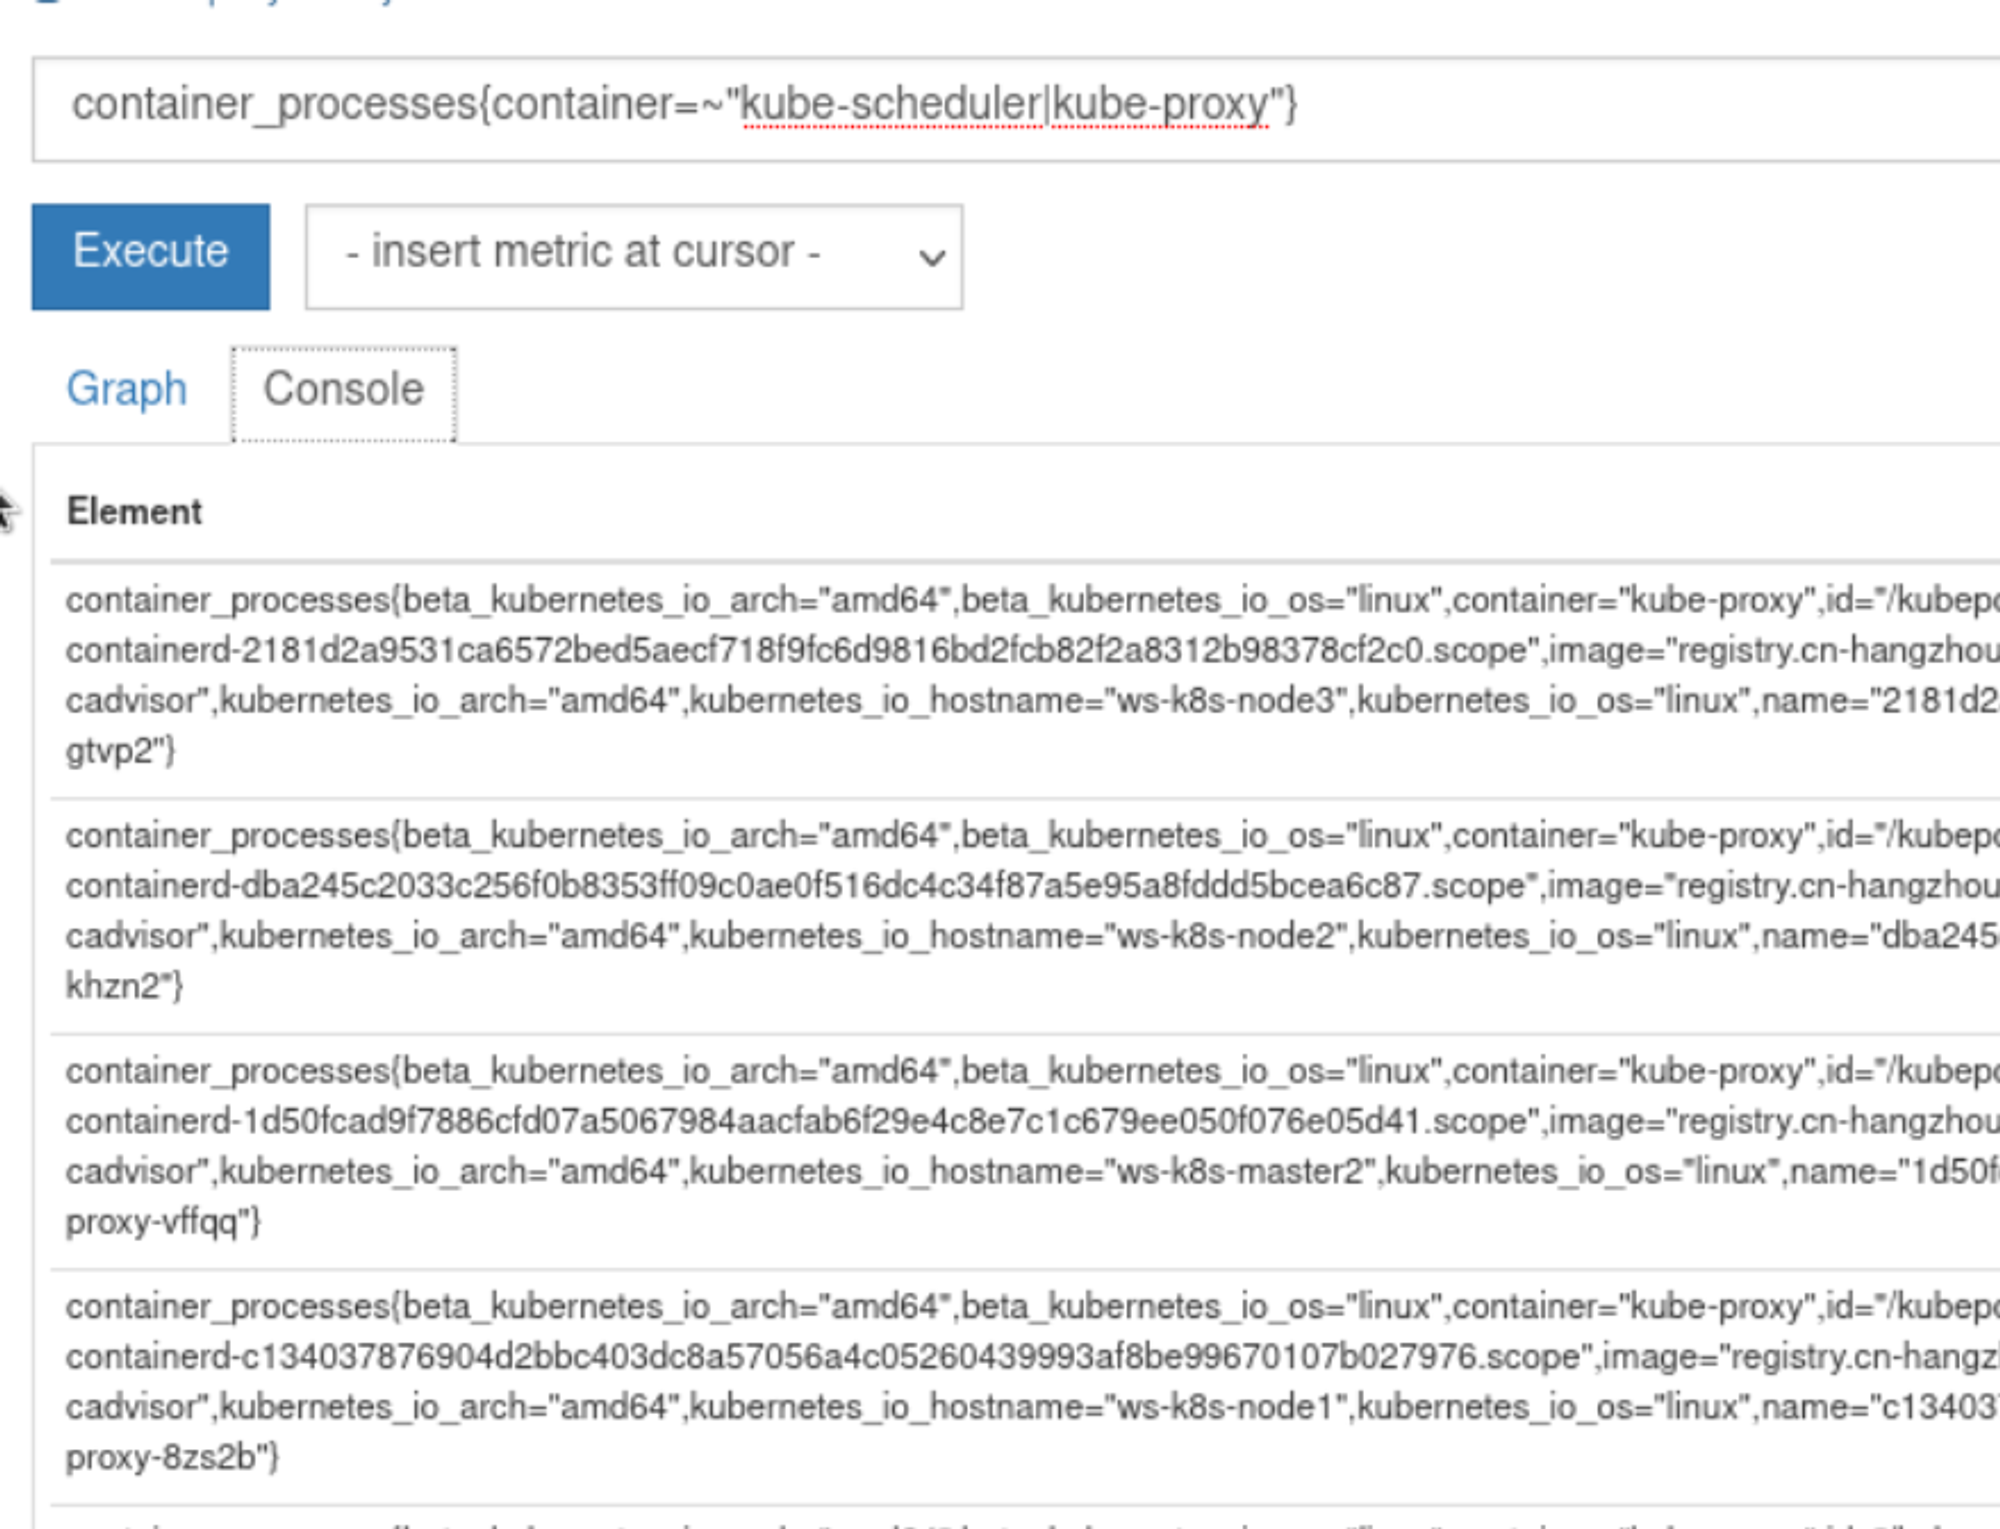Viewport: 2000px width, 1529px height.
Task: Click the dropdown chevron arrow icon
Action: click(x=931, y=258)
